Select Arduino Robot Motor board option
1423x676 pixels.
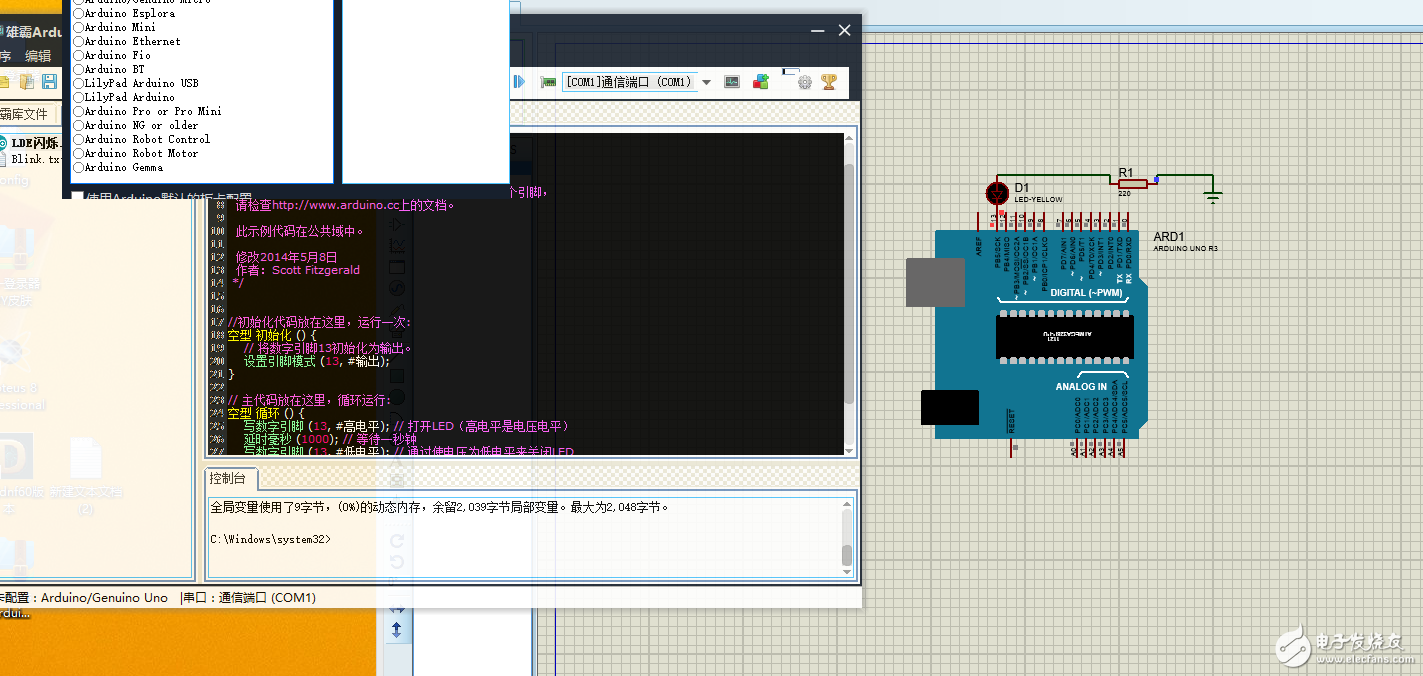click(x=136, y=154)
